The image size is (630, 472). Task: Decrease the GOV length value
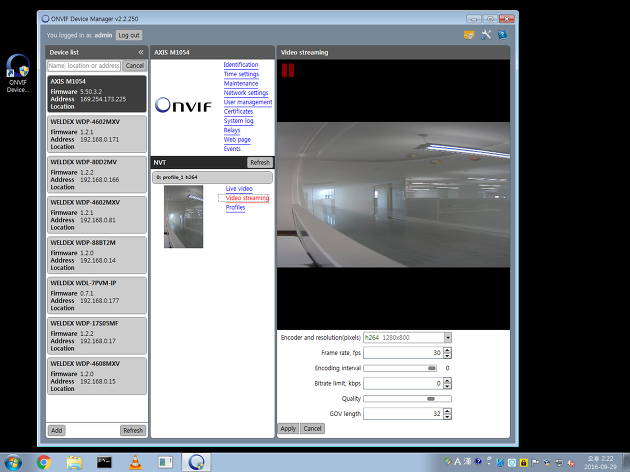point(447,417)
